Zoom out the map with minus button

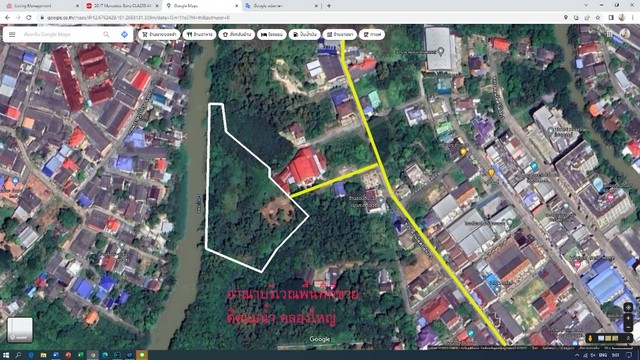tap(628, 327)
